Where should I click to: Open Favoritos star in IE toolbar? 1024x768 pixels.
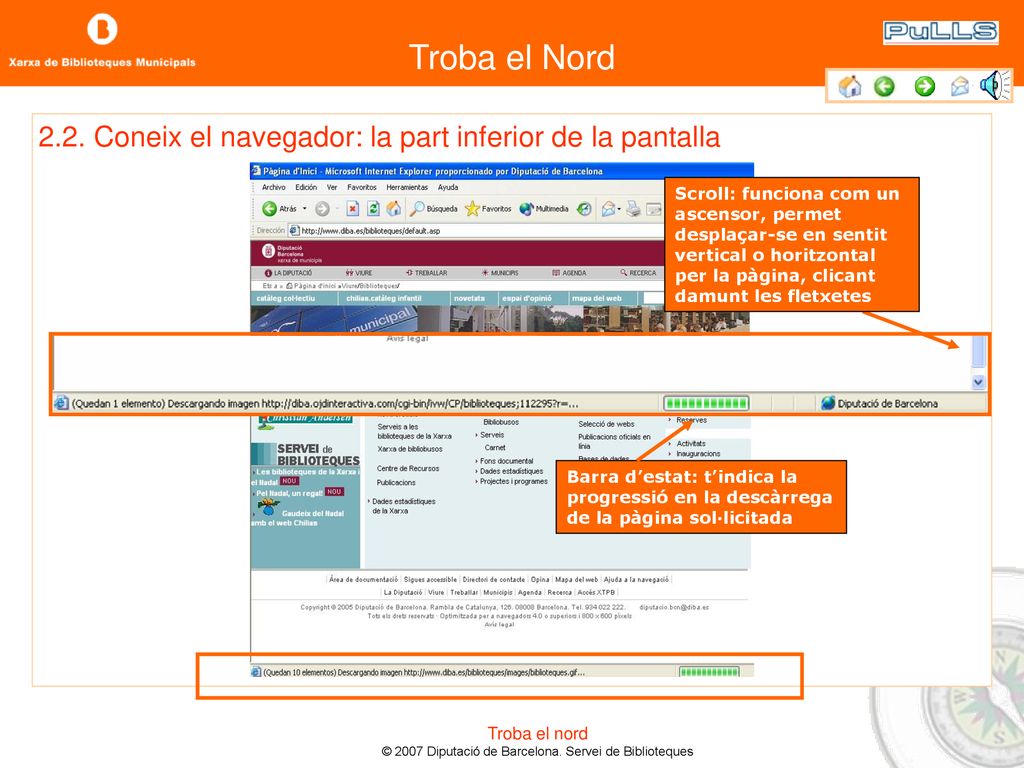point(488,208)
